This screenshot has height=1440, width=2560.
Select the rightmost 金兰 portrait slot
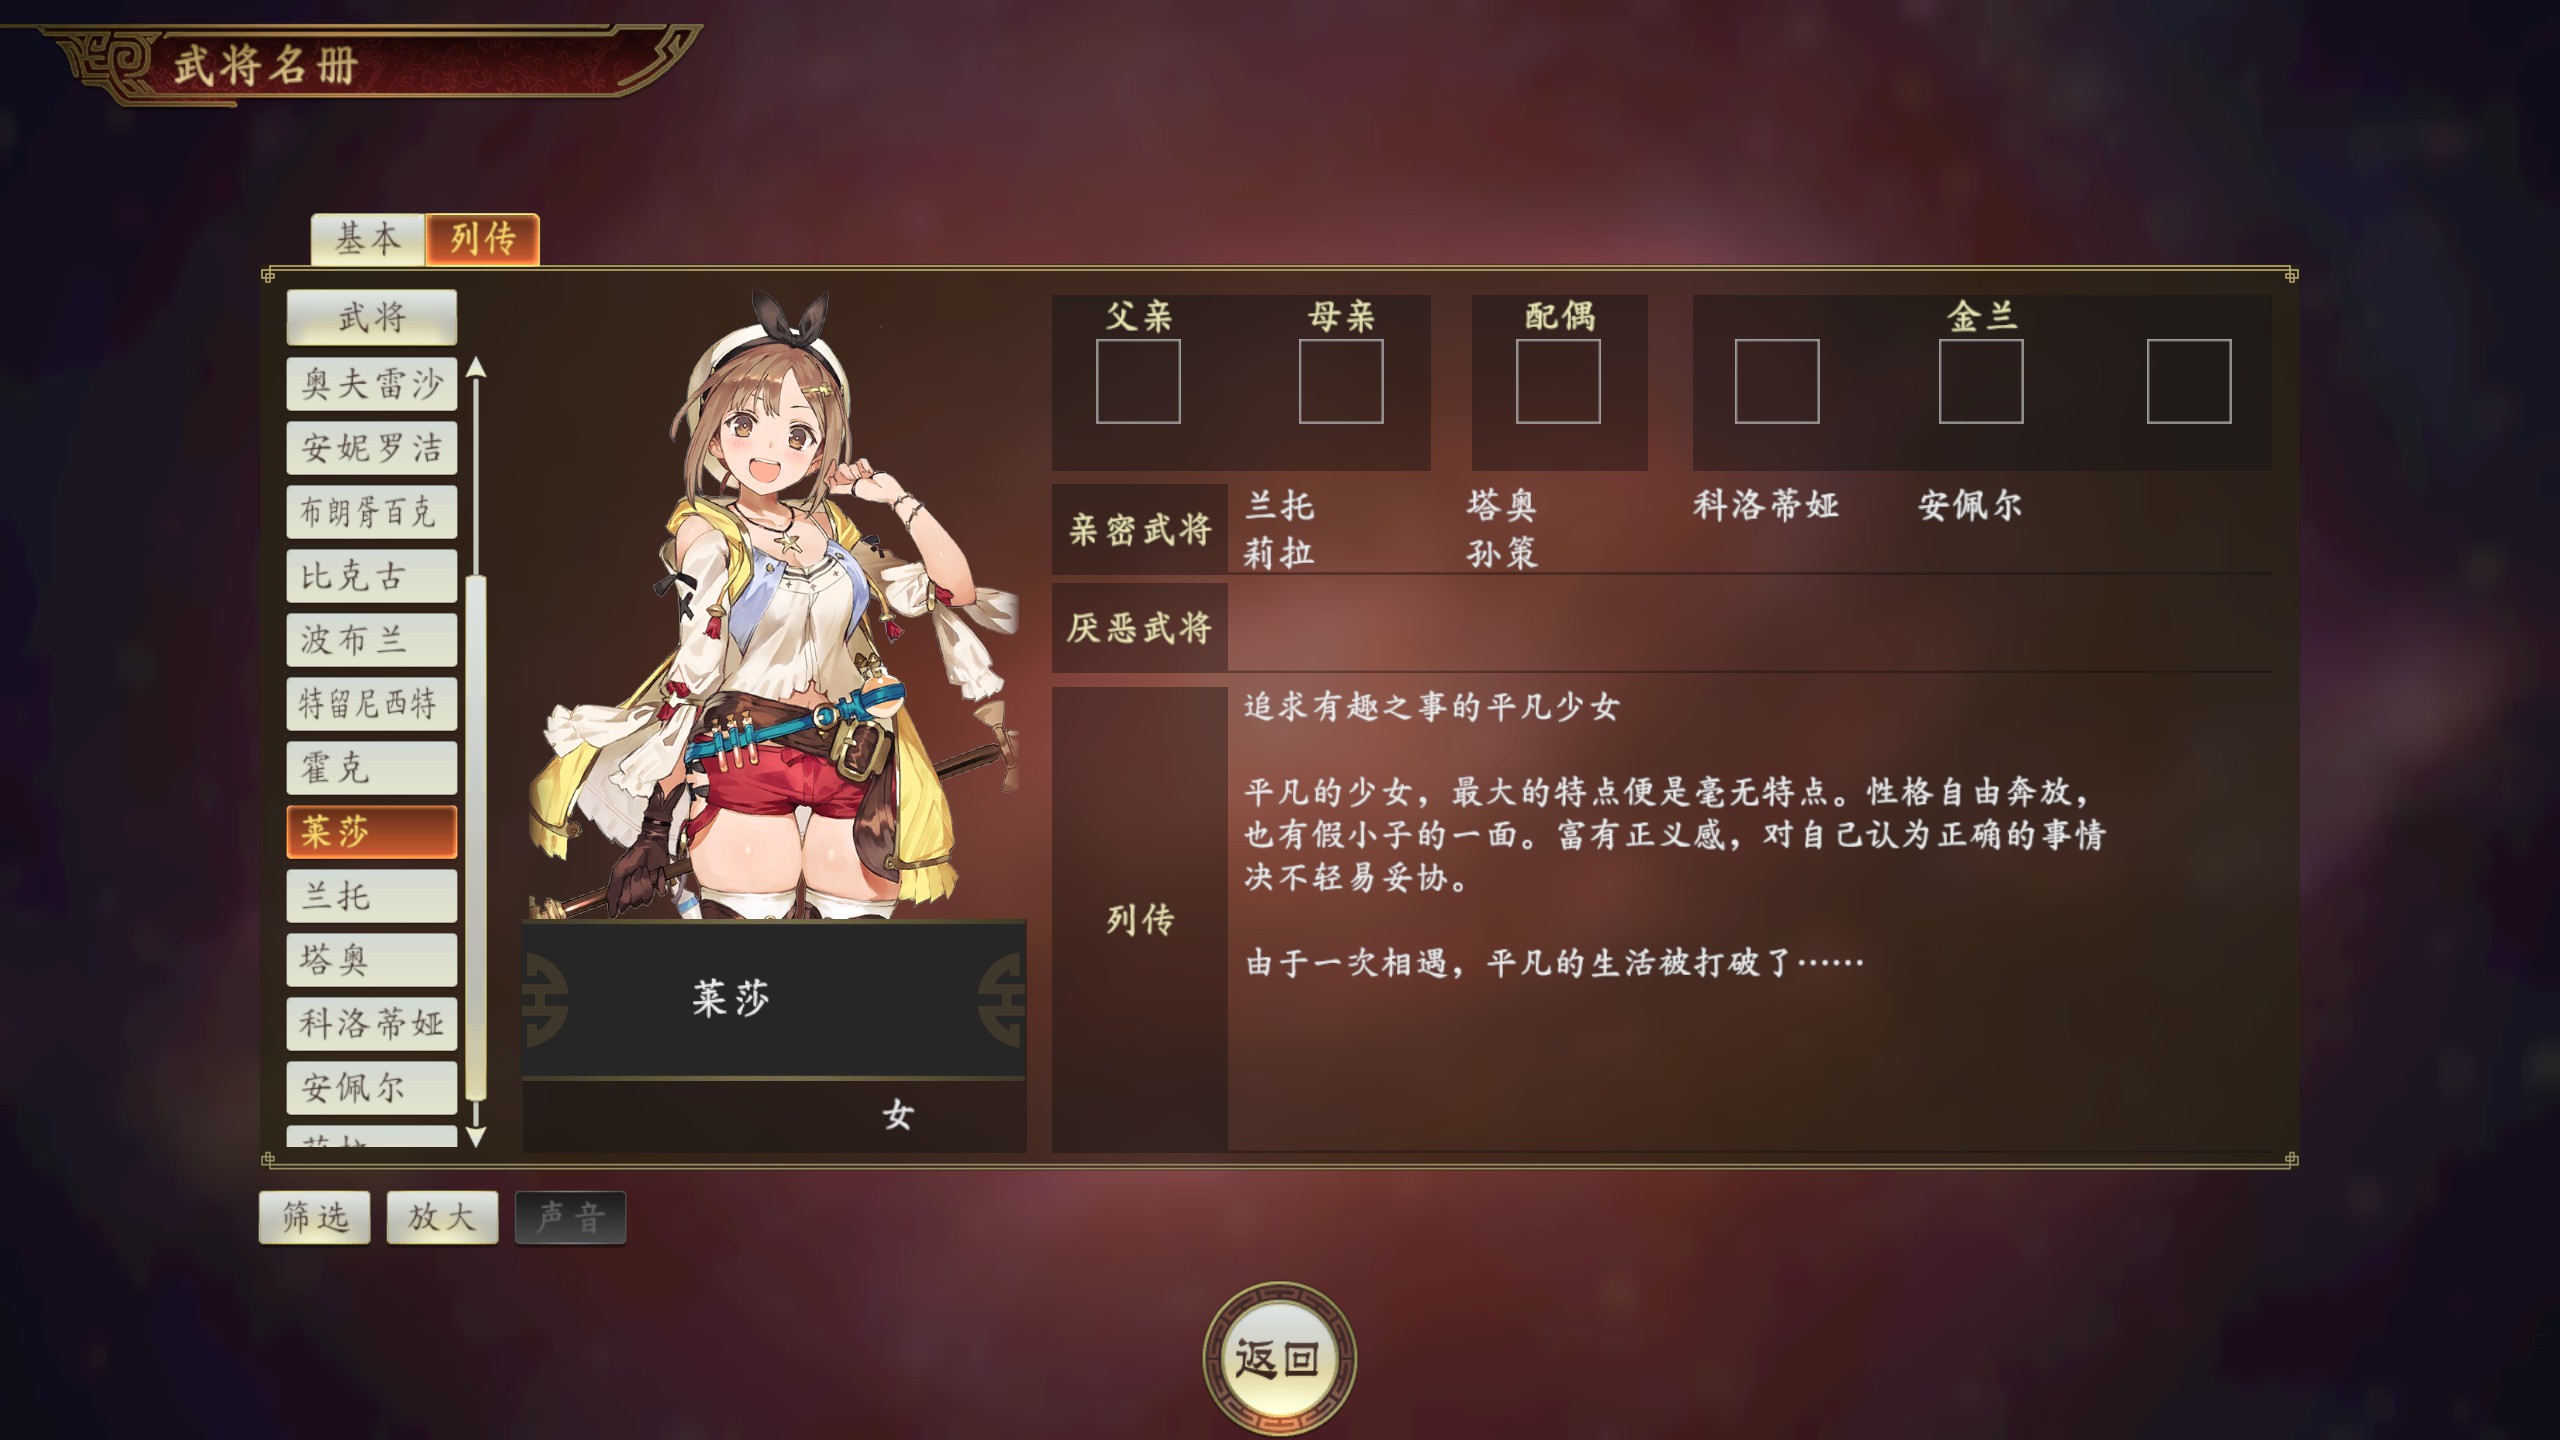(2189, 381)
